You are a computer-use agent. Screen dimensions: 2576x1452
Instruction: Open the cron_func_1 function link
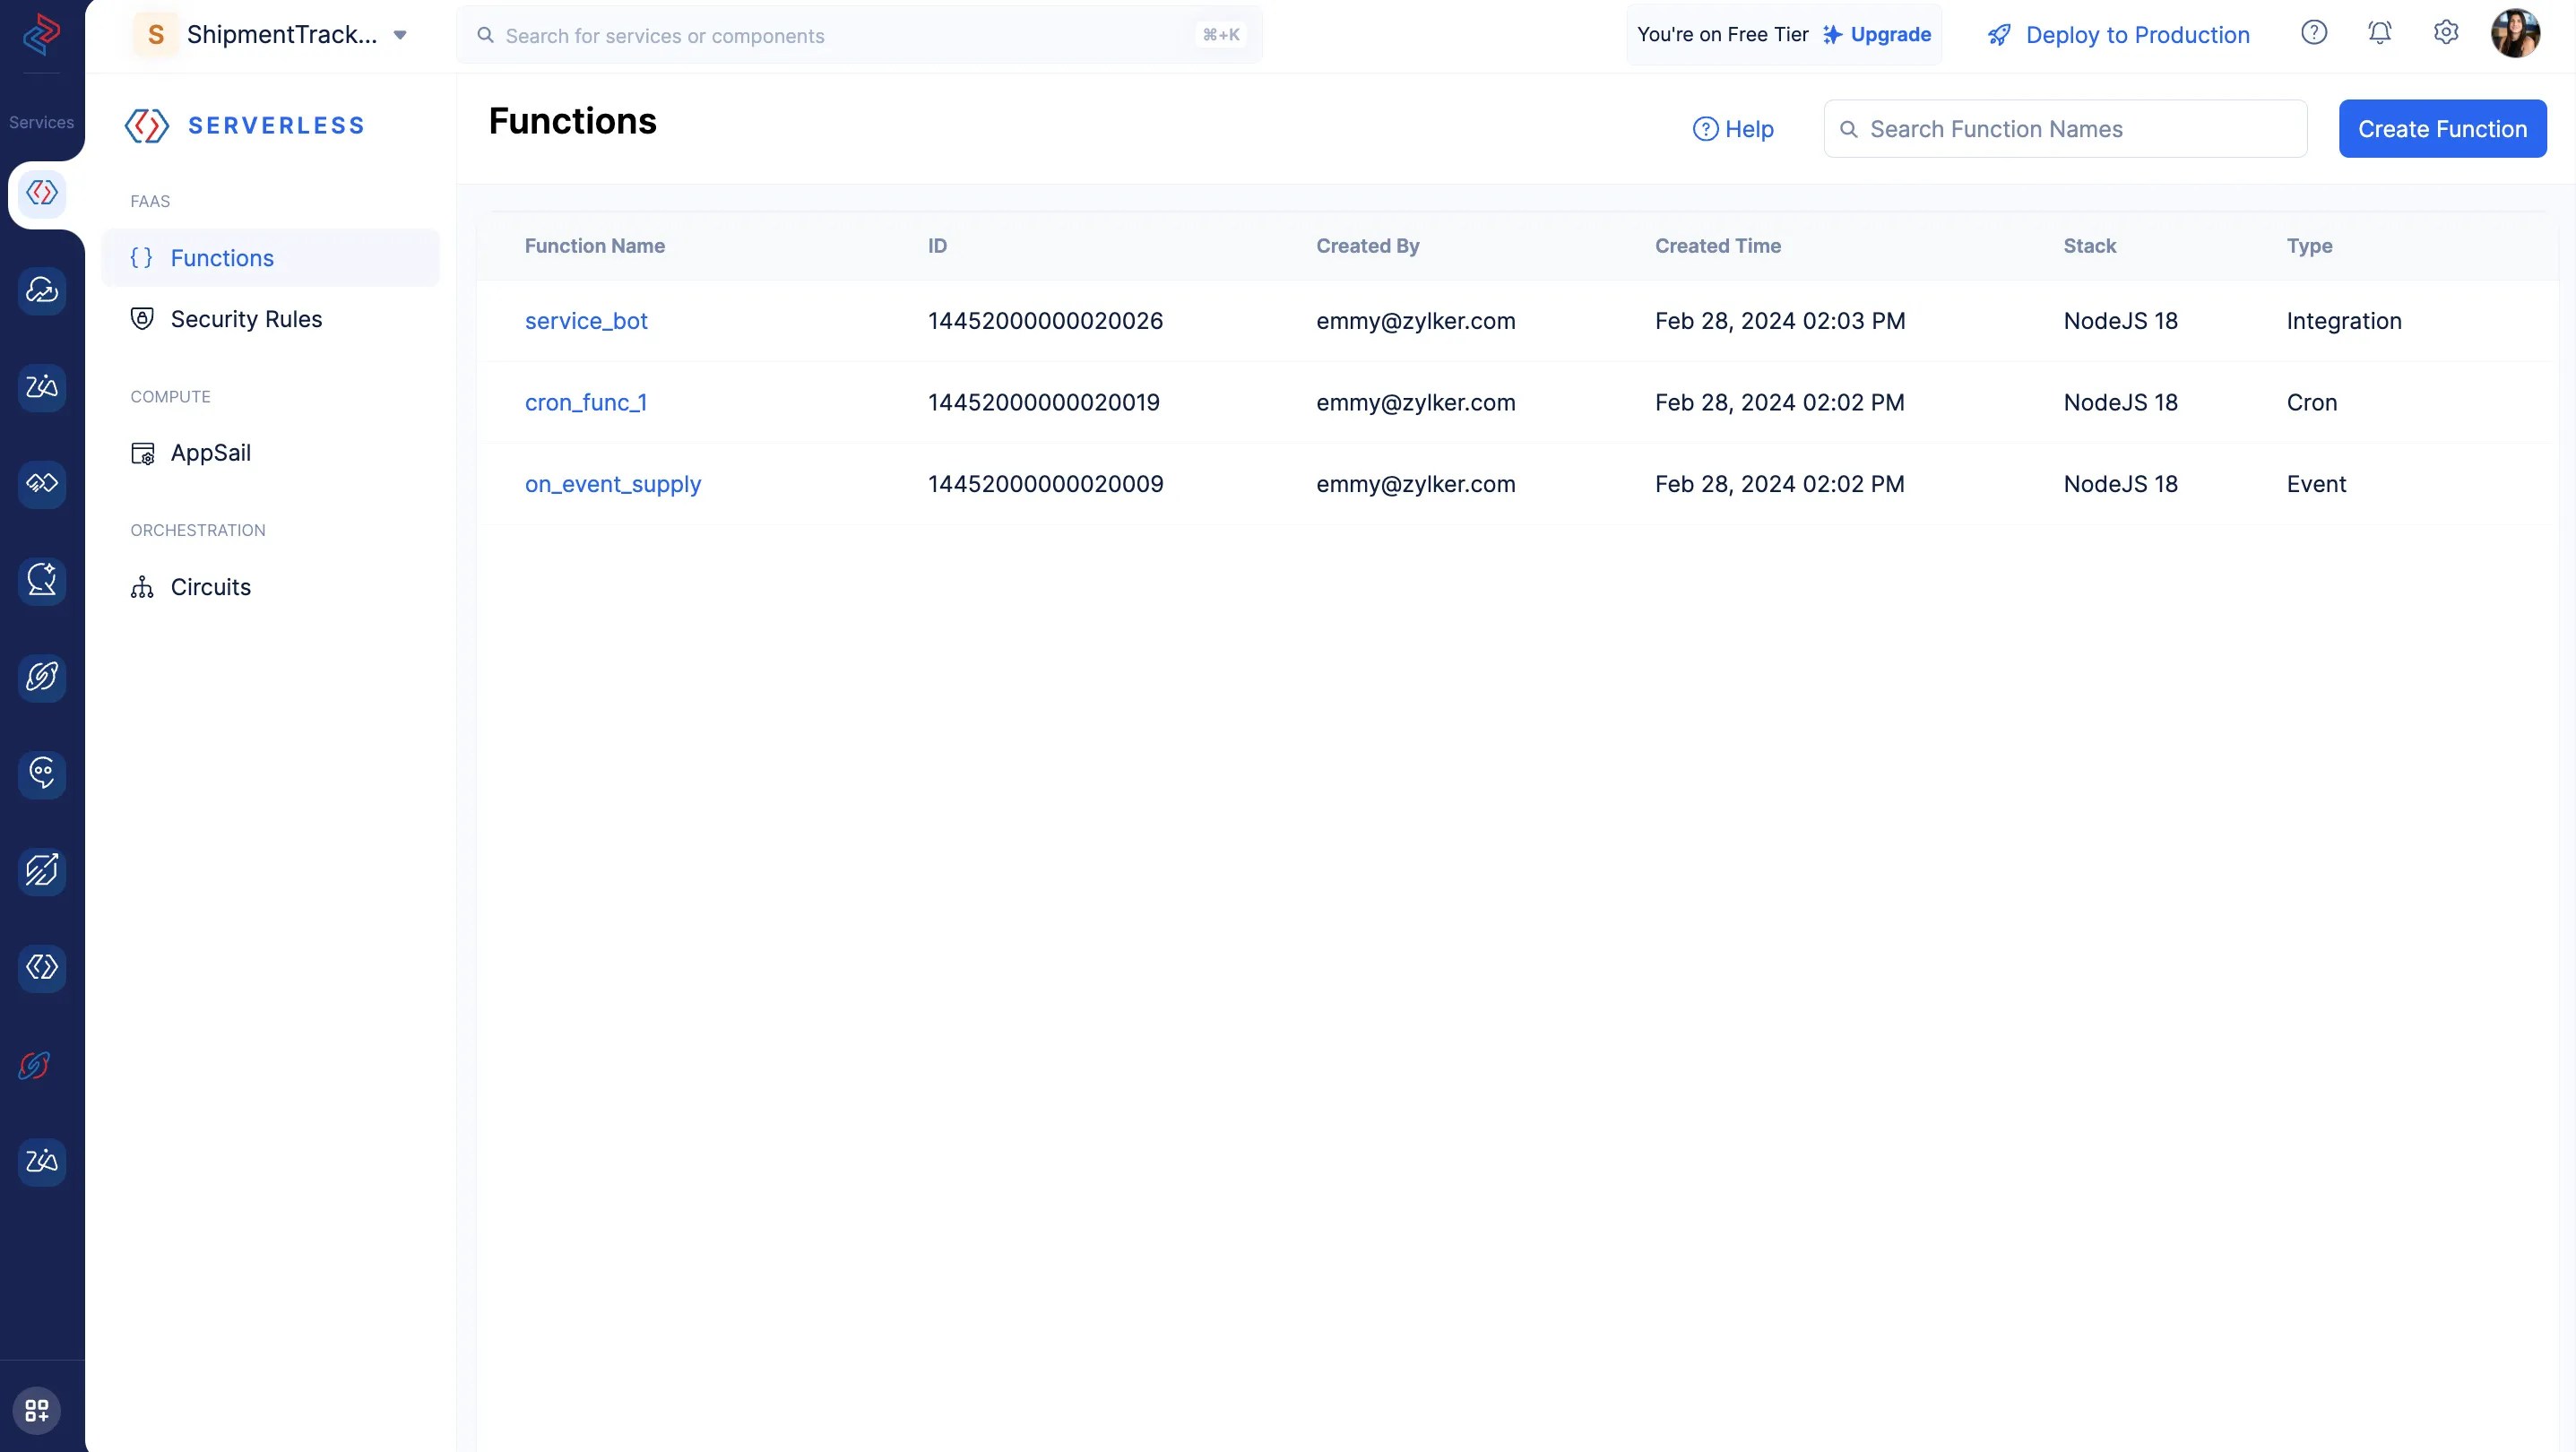click(586, 403)
